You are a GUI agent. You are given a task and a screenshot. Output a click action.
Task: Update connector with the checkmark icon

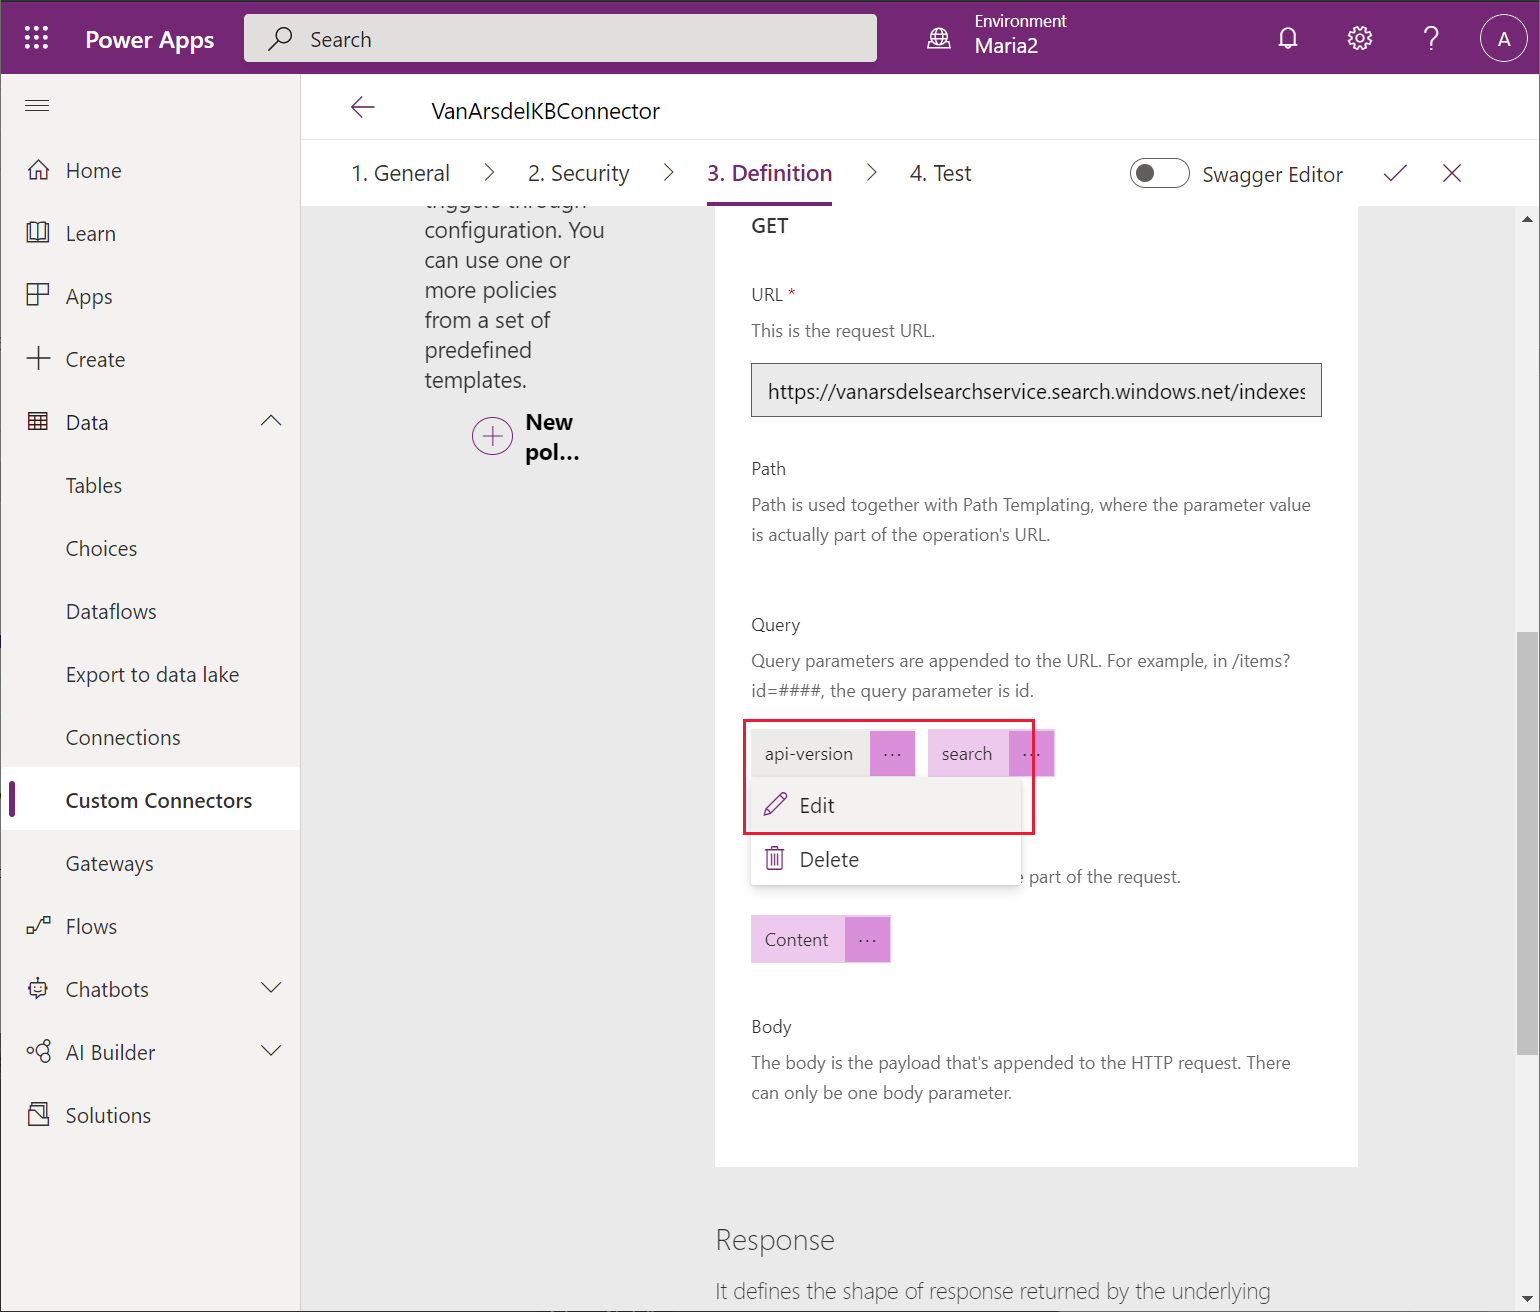tap(1395, 173)
